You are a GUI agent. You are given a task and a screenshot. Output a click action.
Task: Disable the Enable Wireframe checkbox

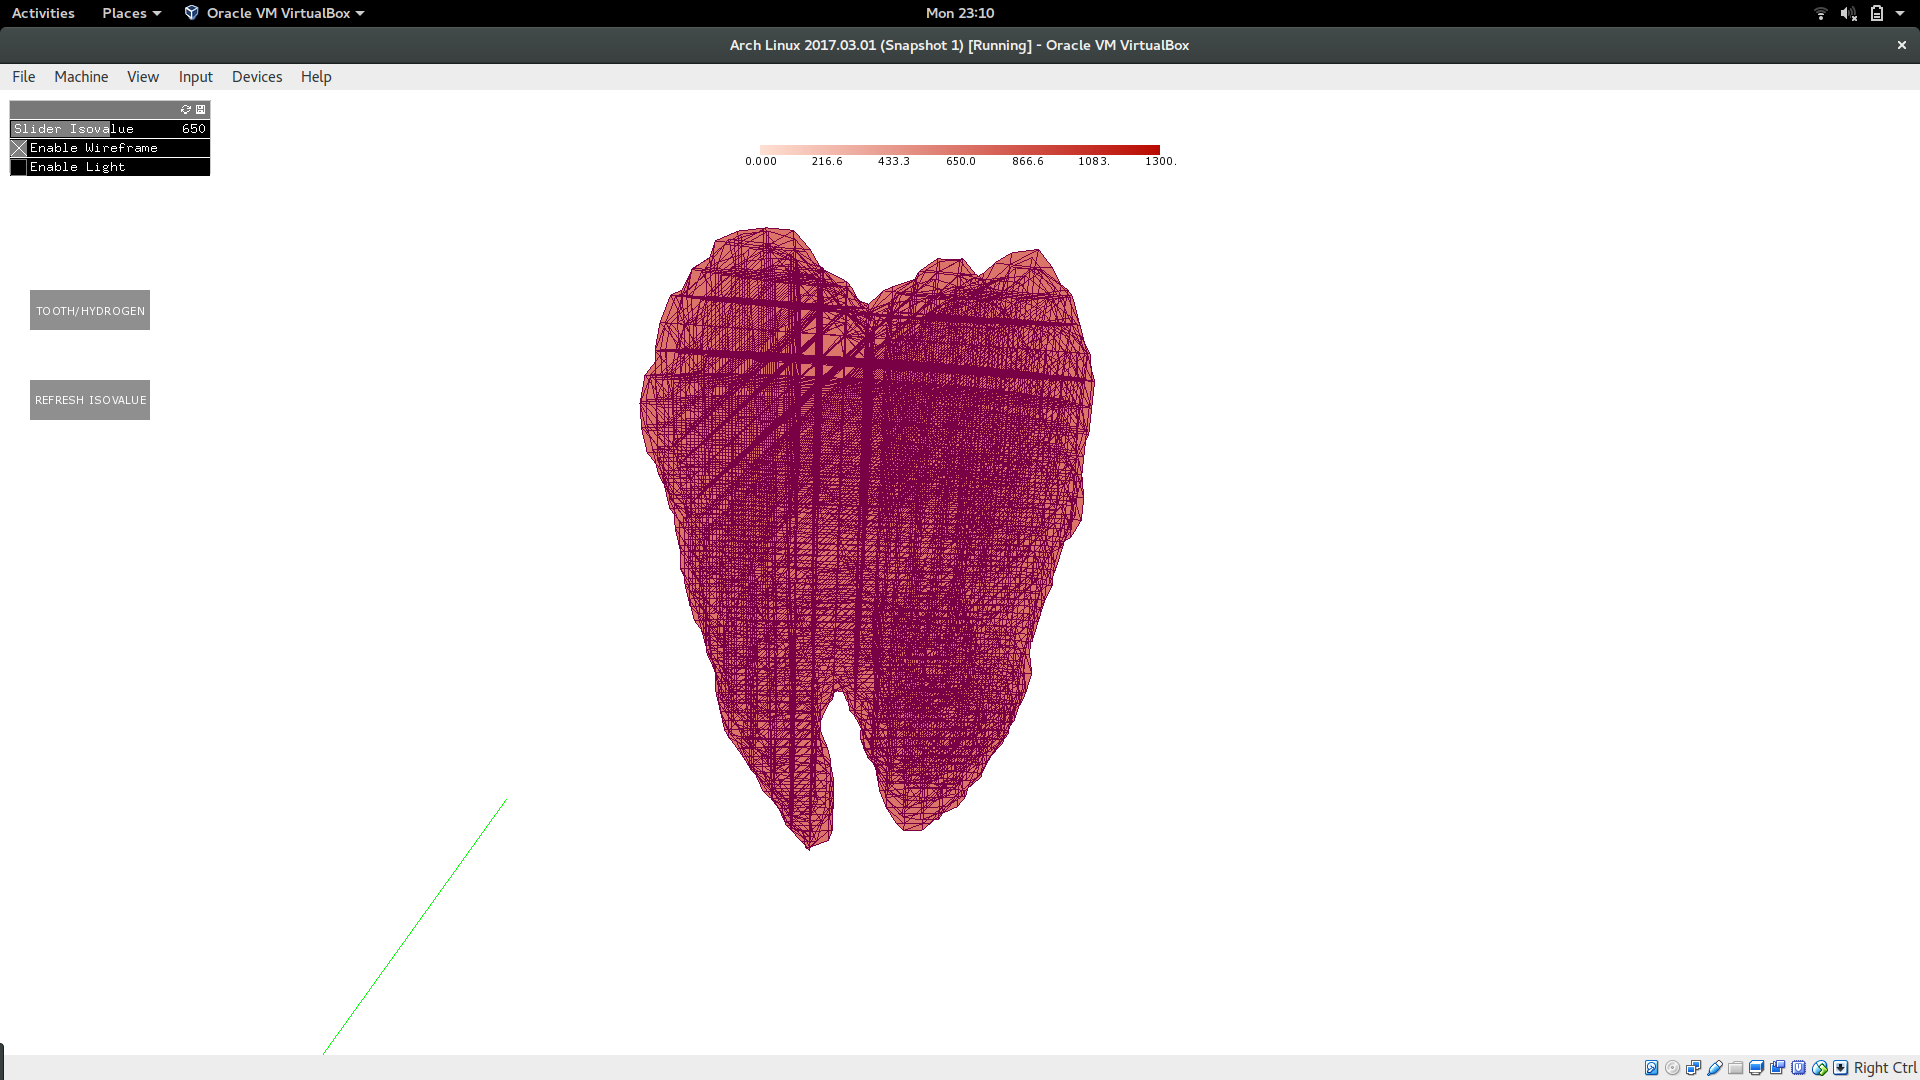(x=19, y=148)
